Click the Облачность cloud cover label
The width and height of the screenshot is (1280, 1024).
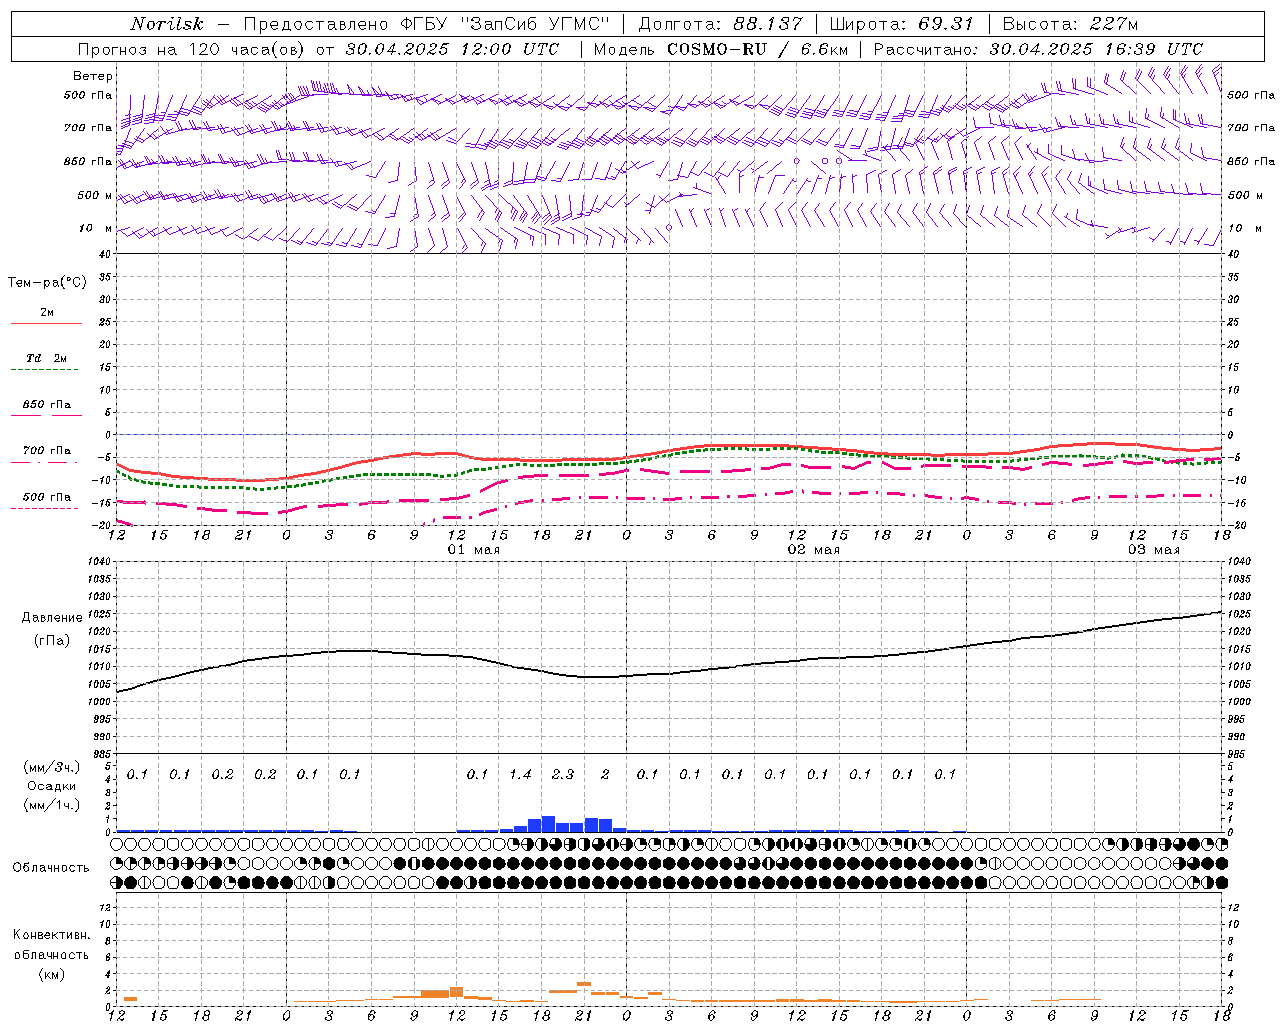tap(51, 867)
